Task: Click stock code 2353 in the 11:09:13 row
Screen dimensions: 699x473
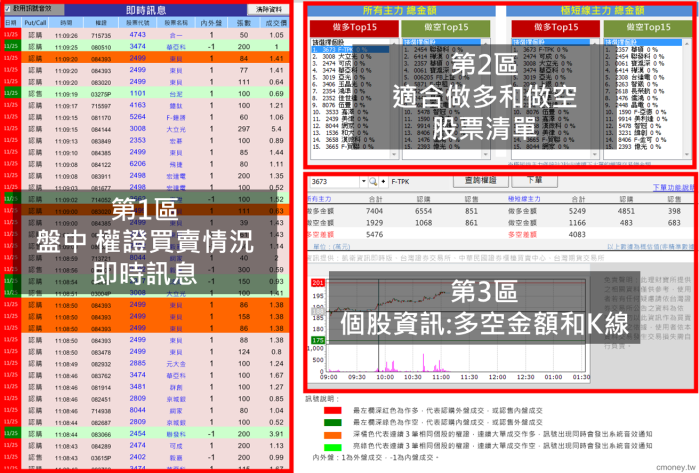Action: coord(137,140)
